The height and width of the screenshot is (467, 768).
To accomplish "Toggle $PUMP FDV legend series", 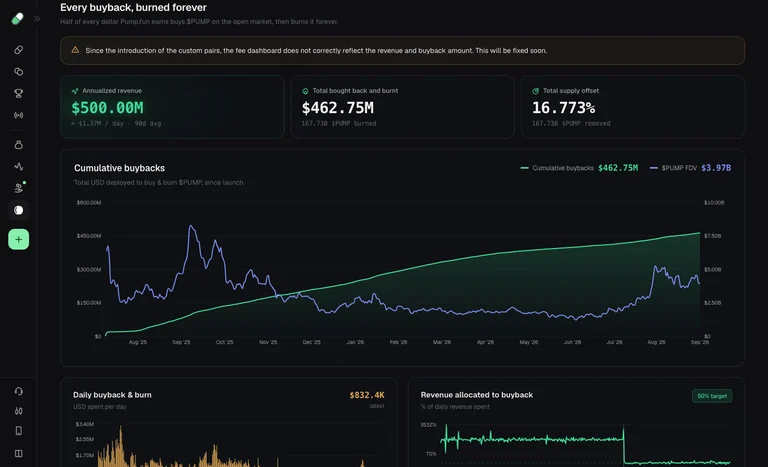I will click(x=690, y=168).
